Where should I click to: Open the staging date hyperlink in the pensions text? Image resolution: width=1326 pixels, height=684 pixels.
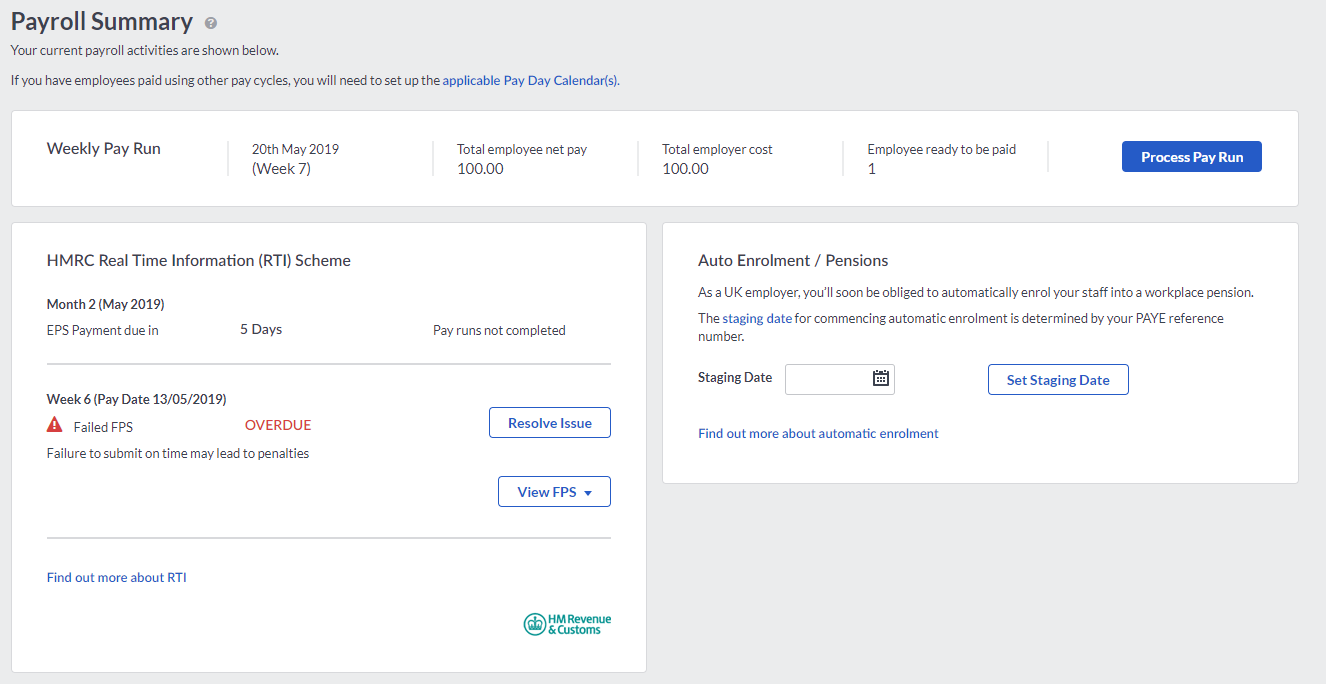pyautogui.click(x=757, y=318)
